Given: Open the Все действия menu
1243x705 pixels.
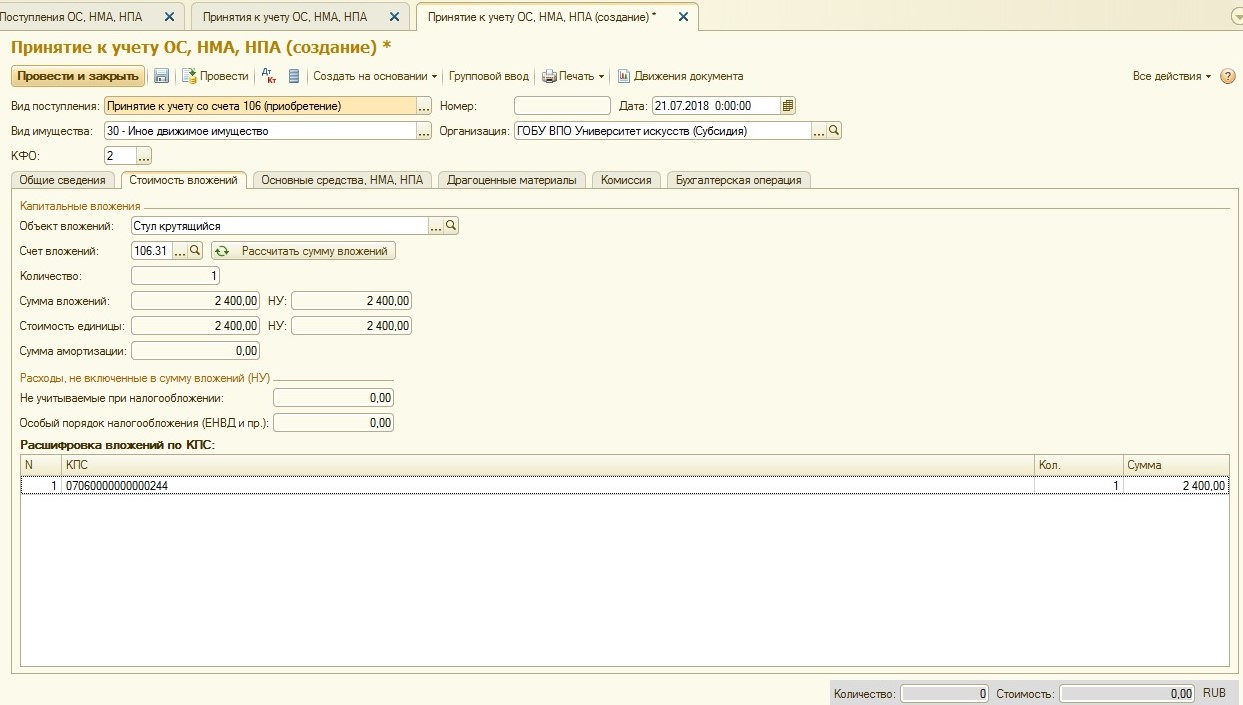Looking at the screenshot, I should [x=1171, y=76].
